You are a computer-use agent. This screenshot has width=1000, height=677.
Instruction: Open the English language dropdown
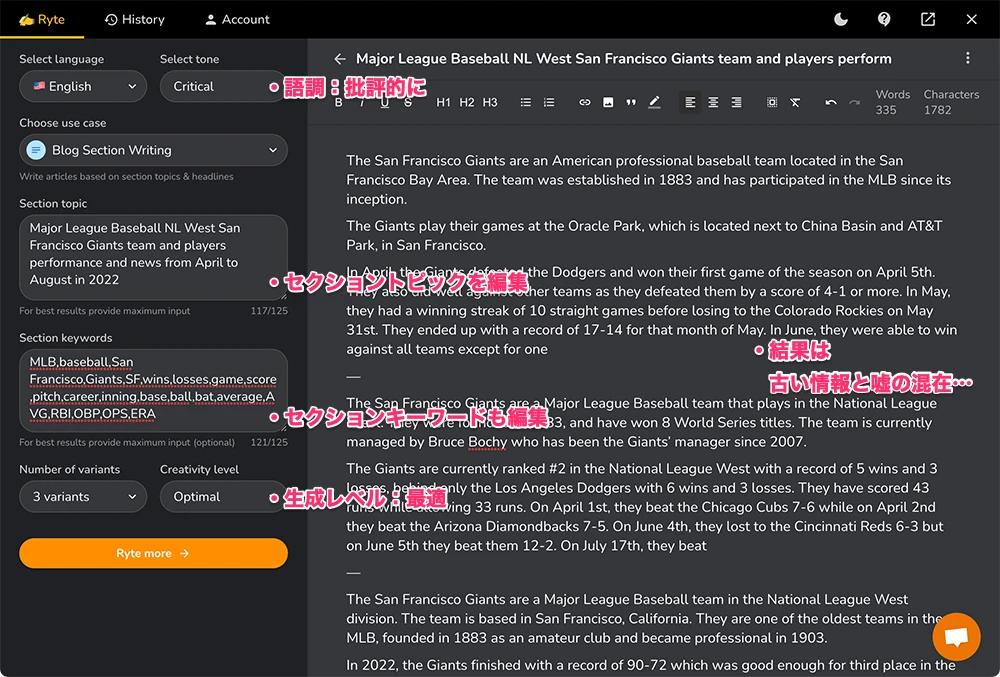click(83, 86)
